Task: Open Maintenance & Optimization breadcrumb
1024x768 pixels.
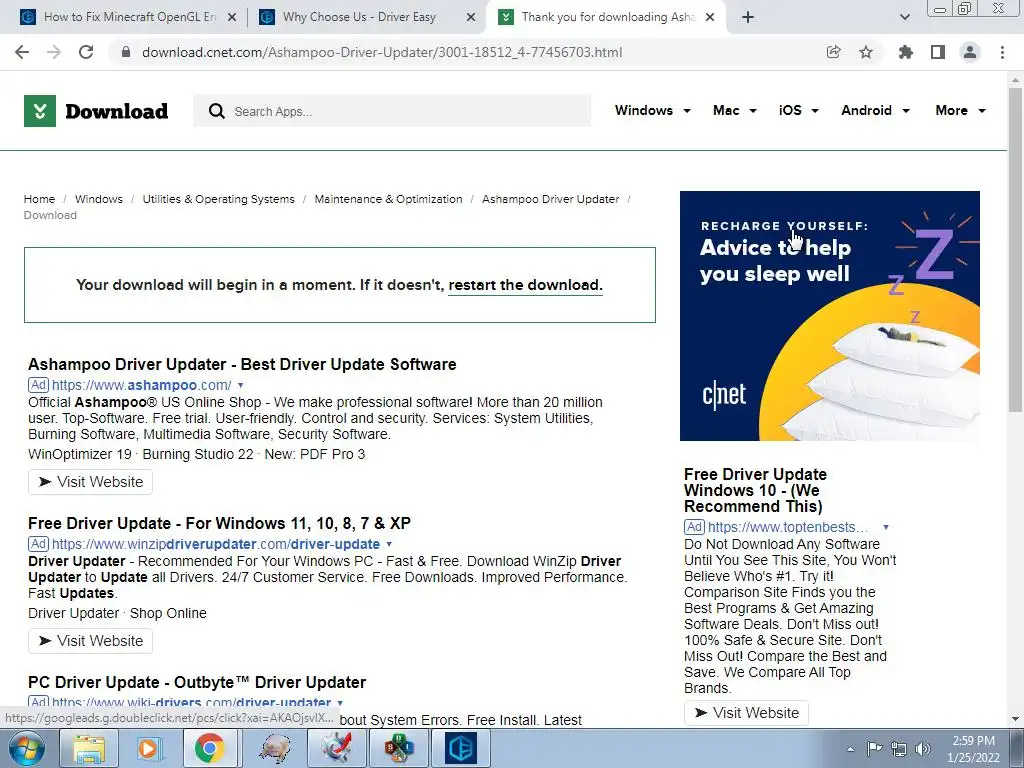Action: [388, 199]
